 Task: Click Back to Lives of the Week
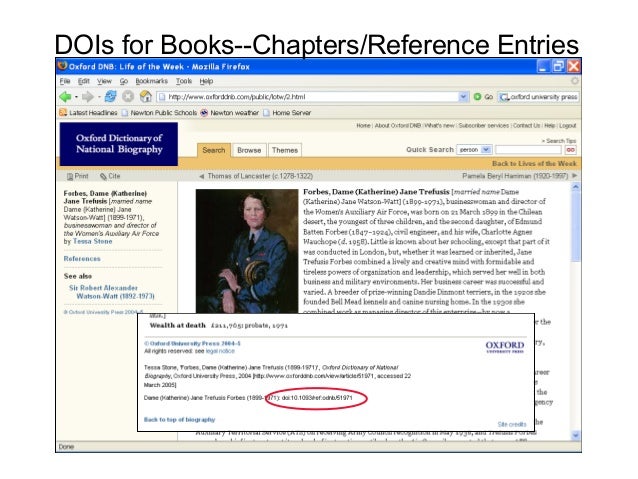[x=534, y=164]
